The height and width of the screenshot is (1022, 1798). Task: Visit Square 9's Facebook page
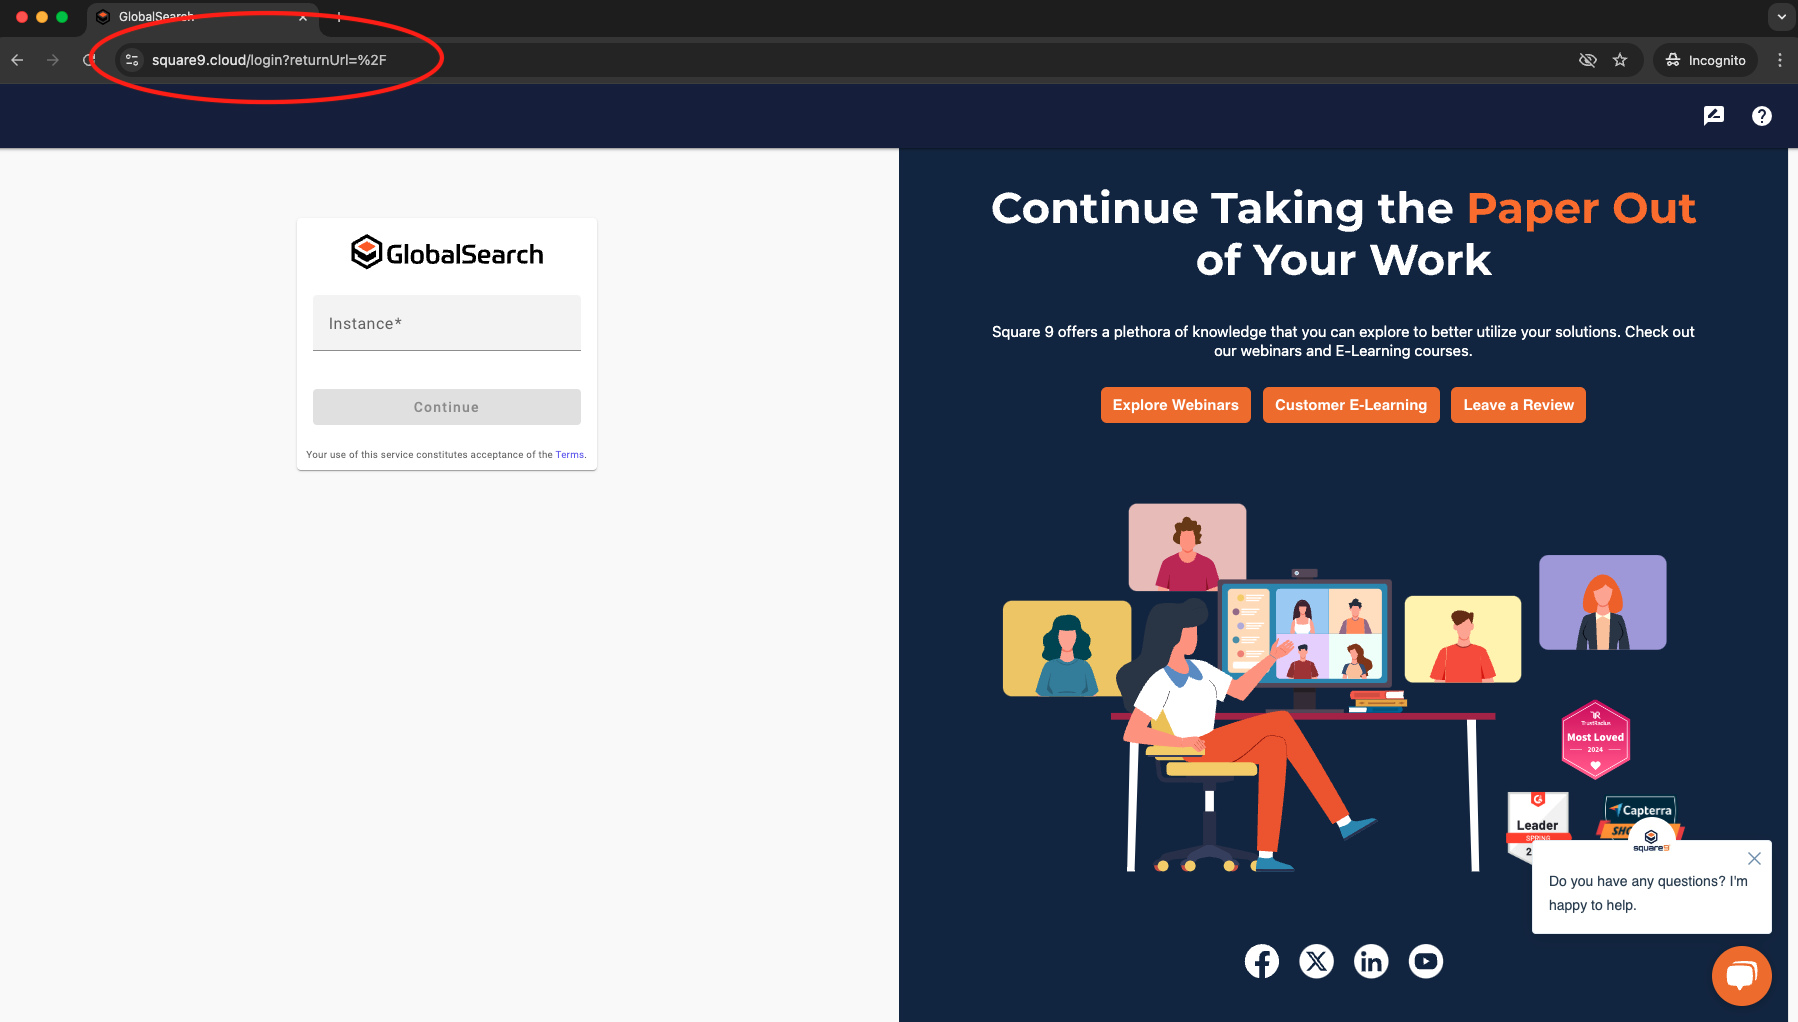[1261, 961]
